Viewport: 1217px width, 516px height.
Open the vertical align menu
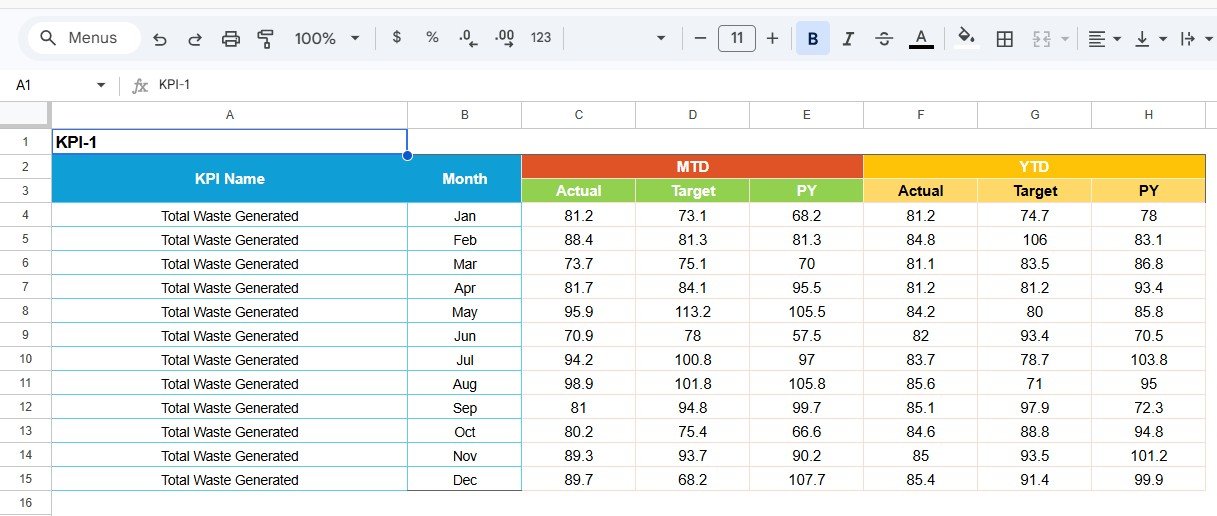[x=1151, y=39]
